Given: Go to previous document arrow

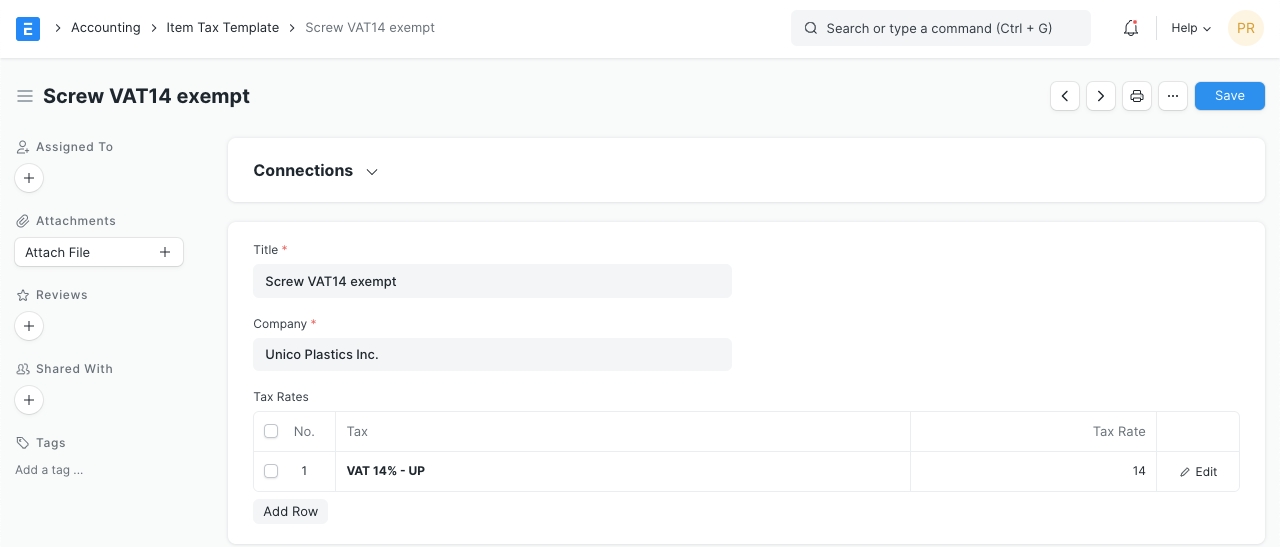Looking at the screenshot, I should pyautogui.click(x=1065, y=96).
